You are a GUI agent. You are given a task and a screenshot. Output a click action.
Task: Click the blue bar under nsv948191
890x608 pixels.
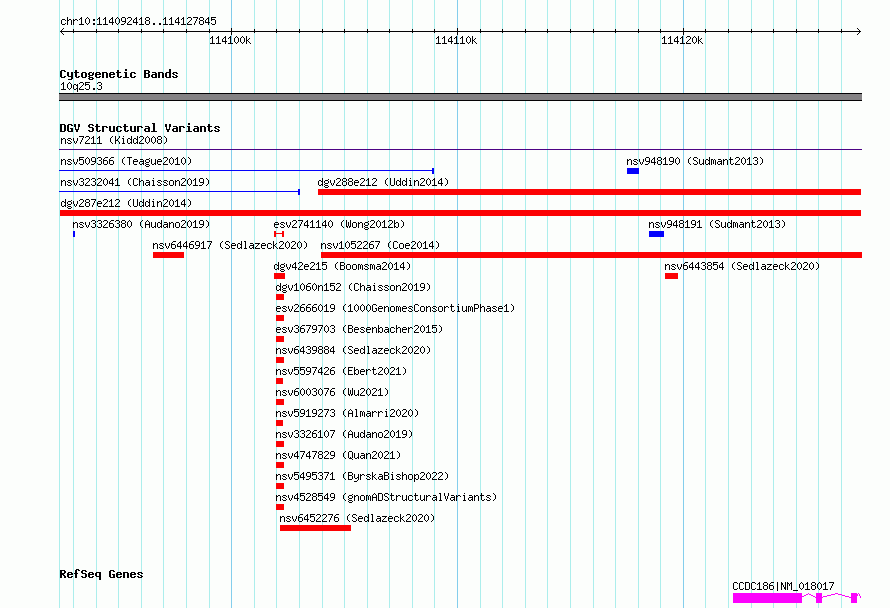656,234
